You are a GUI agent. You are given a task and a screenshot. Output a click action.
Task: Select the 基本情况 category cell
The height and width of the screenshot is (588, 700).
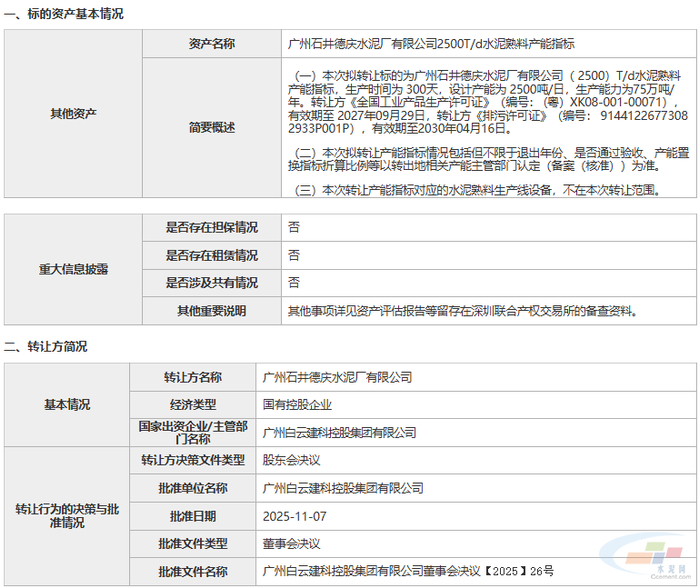pos(67,405)
